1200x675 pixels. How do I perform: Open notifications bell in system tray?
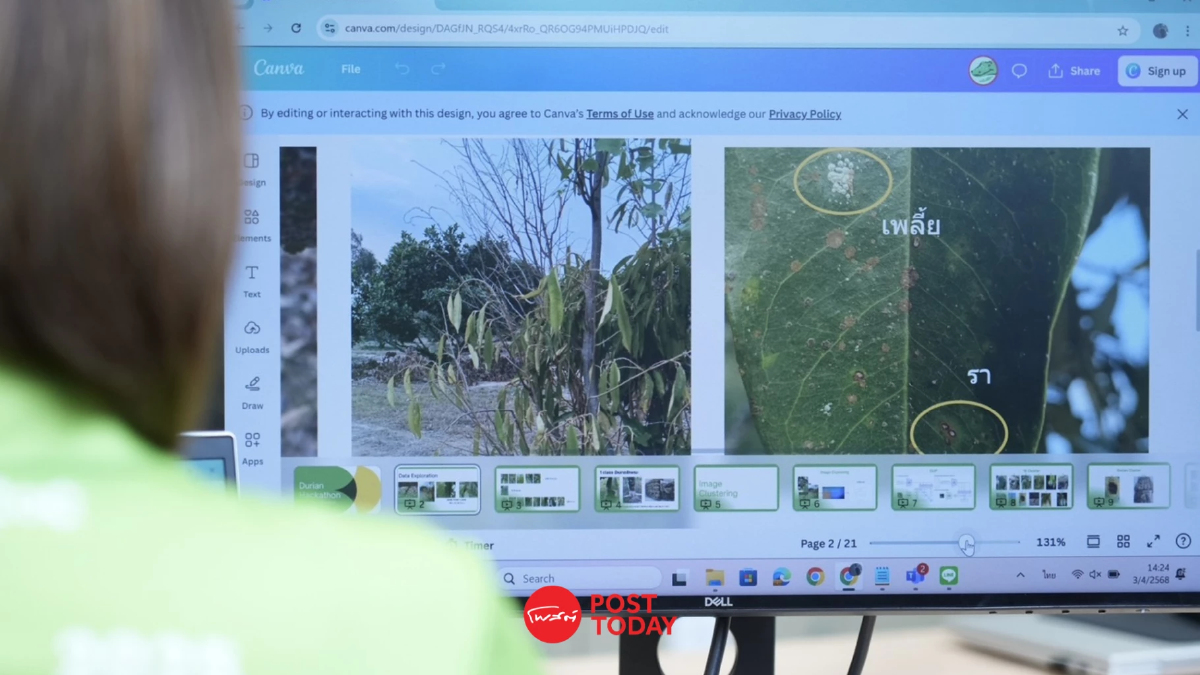tap(1182, 574)
